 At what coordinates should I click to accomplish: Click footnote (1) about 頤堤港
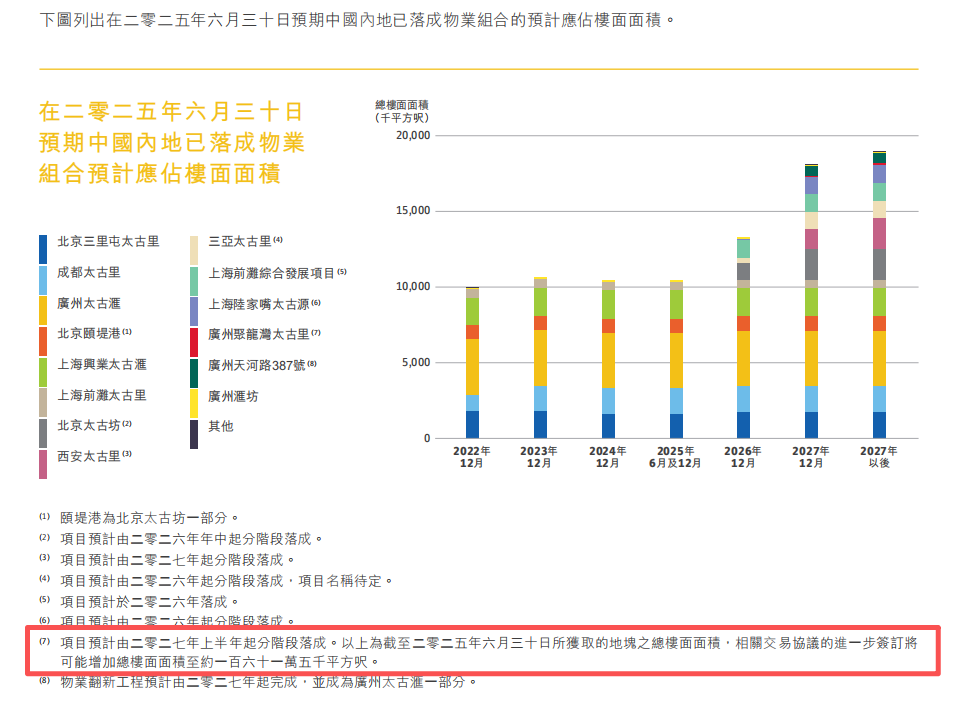tap(150, 518)
